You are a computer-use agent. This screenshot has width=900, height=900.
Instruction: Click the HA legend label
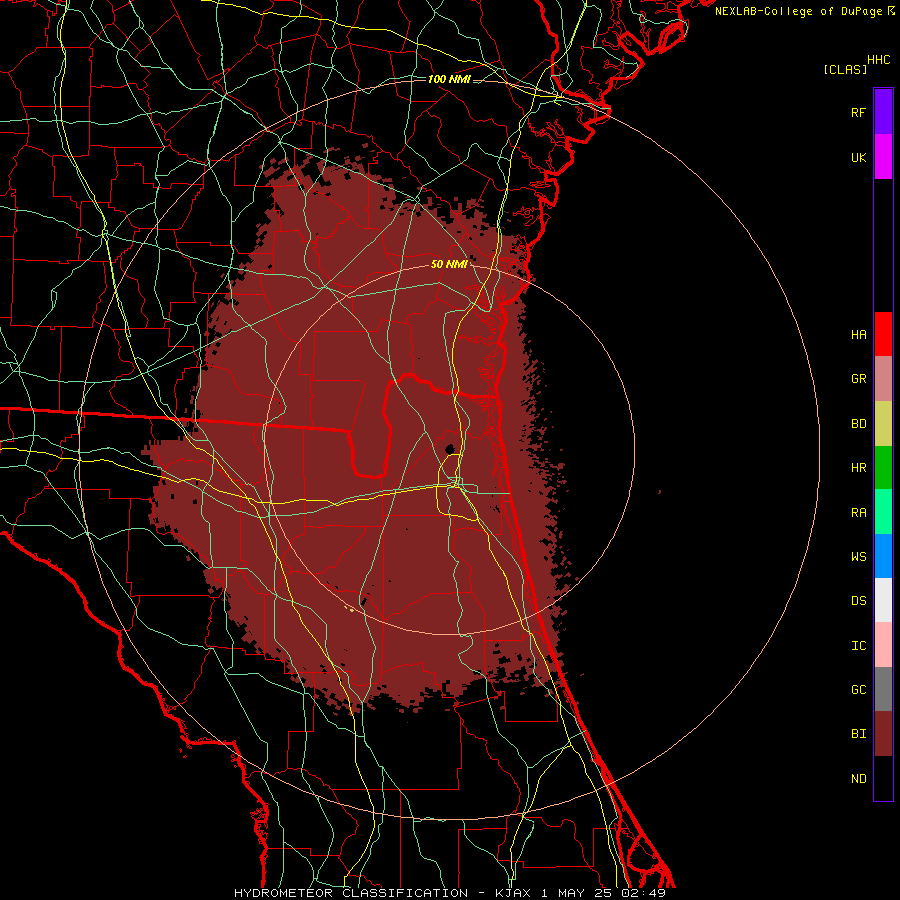[x=858, y=334]
